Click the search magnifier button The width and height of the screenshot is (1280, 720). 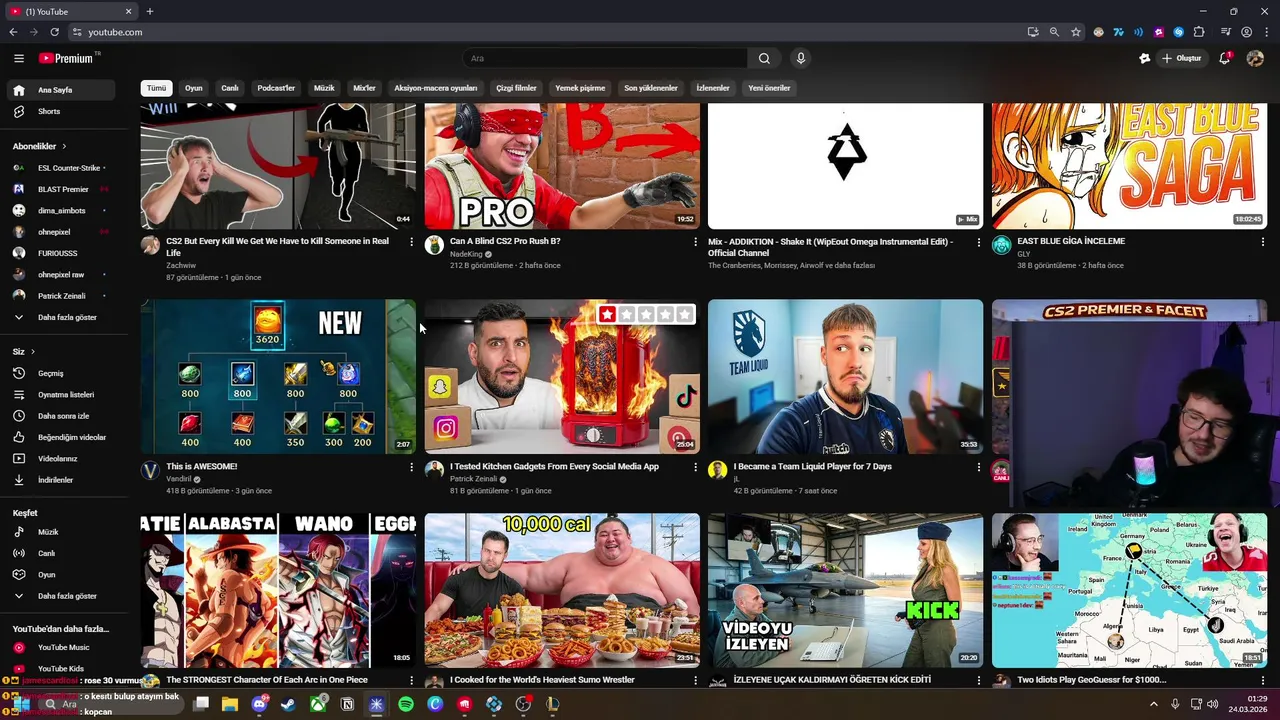point(764,58)
